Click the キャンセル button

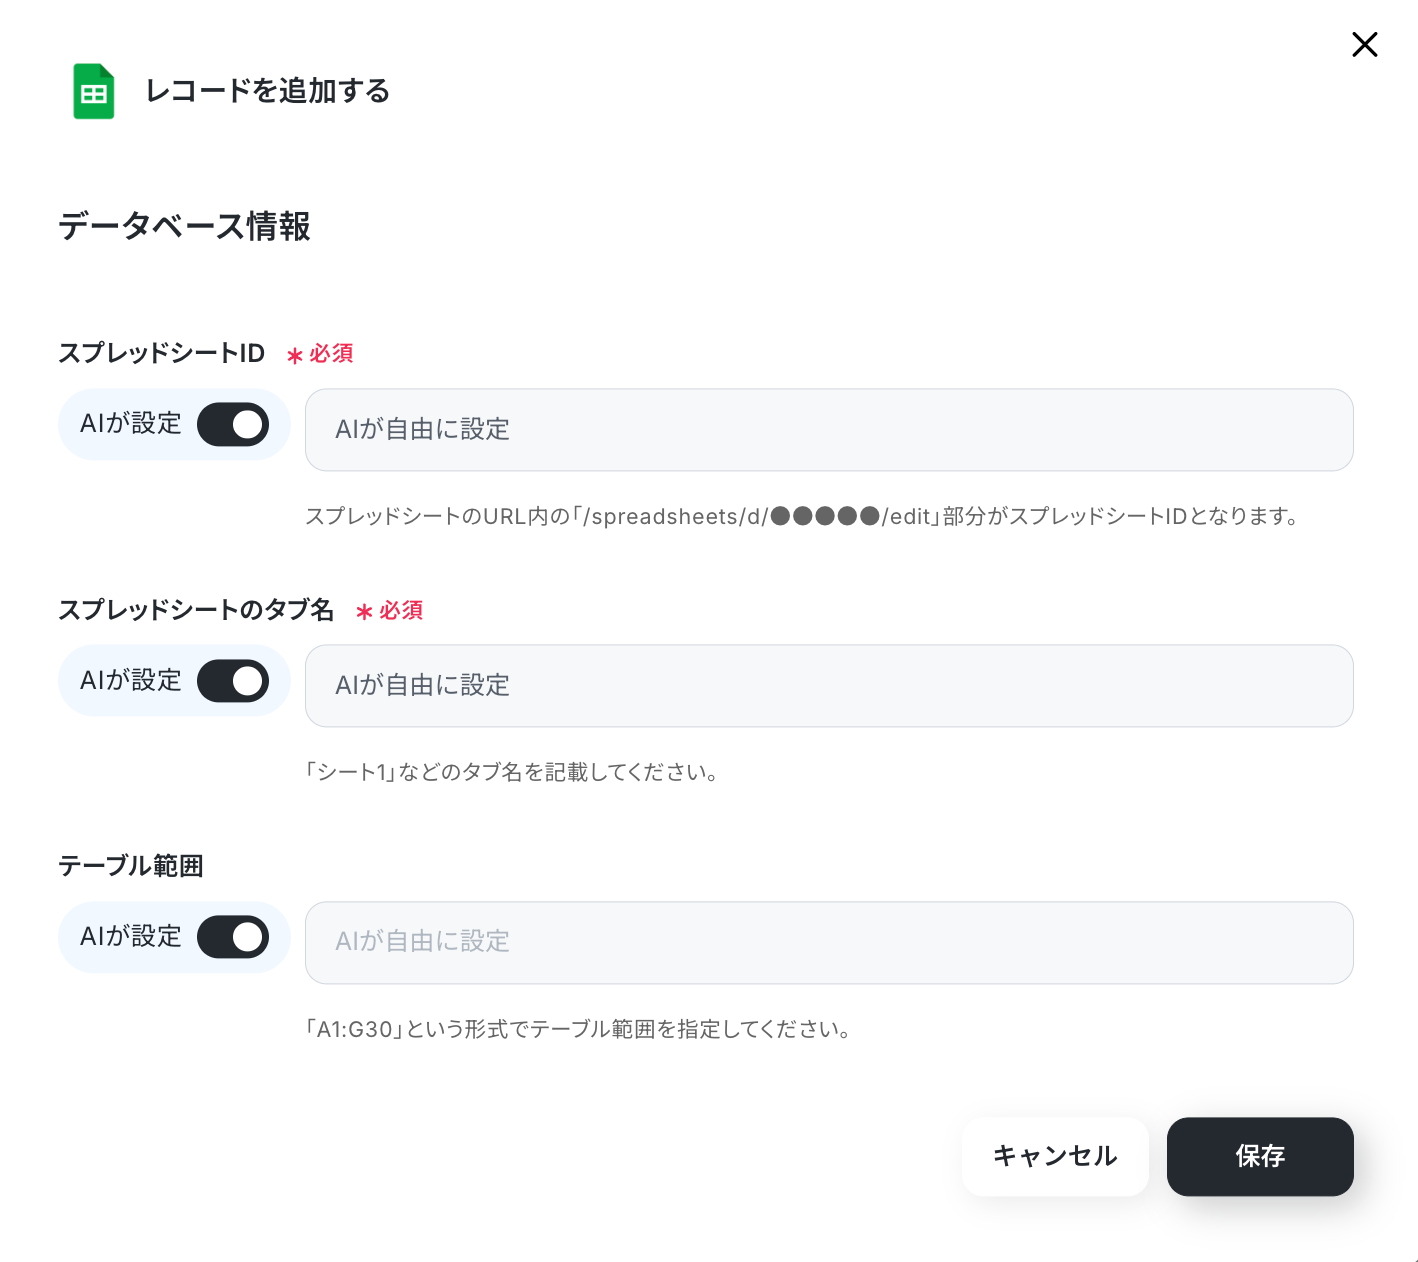coord(1055,1156)
